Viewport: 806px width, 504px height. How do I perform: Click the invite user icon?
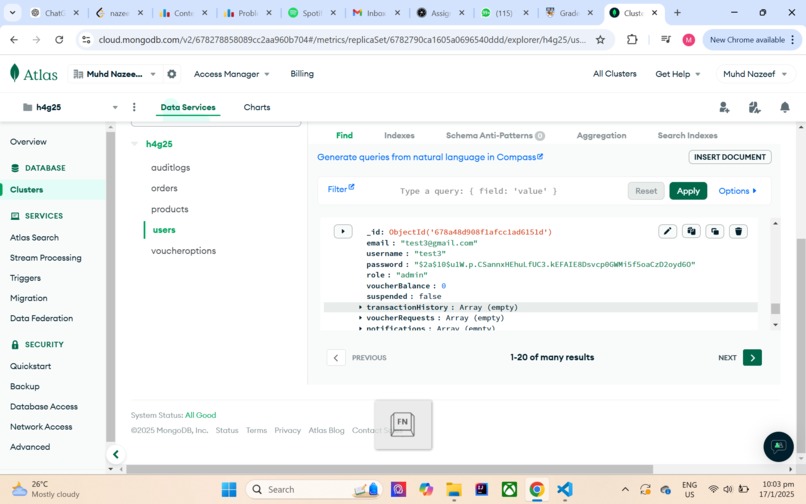coord(724,107)
